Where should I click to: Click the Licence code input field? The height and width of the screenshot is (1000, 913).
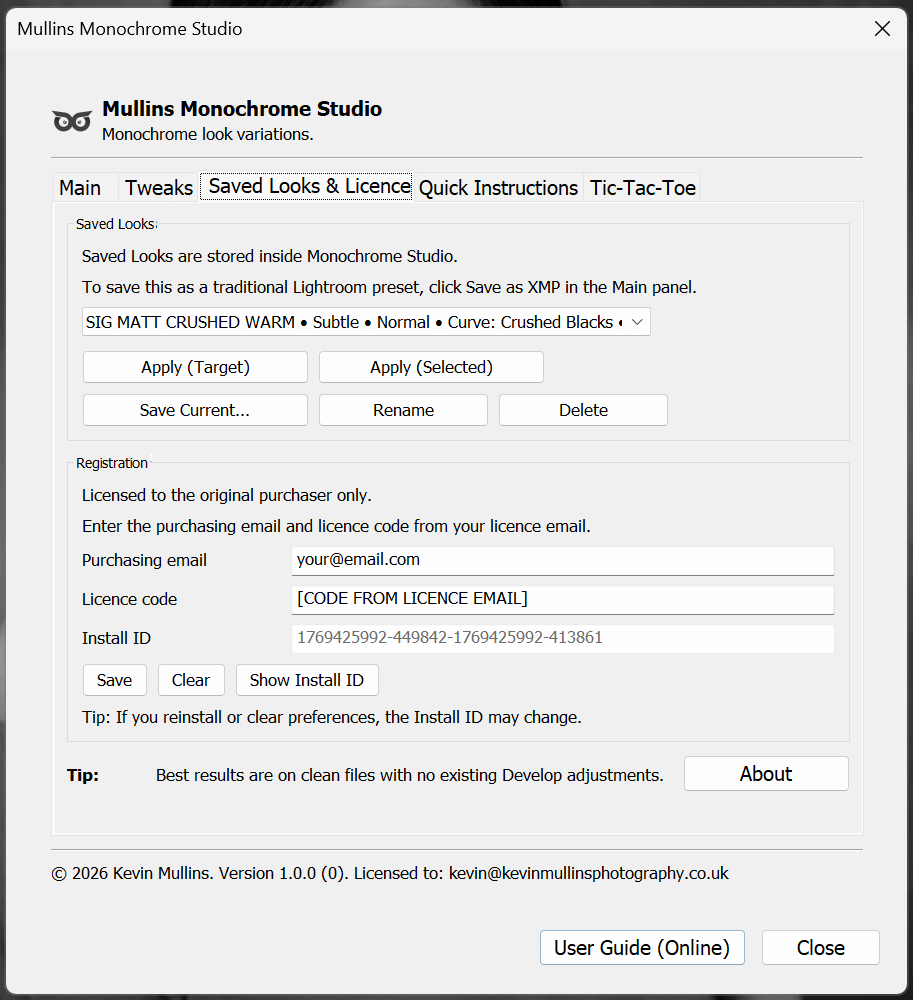561,599
